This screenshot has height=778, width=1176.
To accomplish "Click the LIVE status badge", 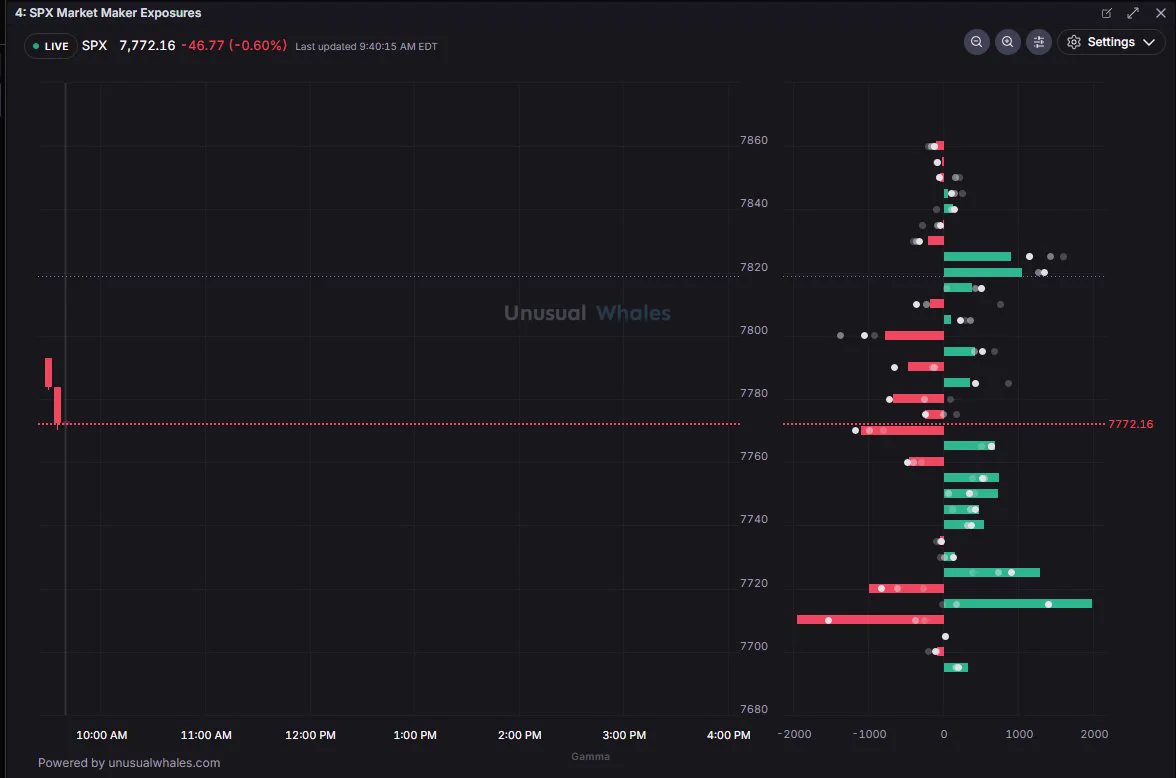I will (50, 46).
